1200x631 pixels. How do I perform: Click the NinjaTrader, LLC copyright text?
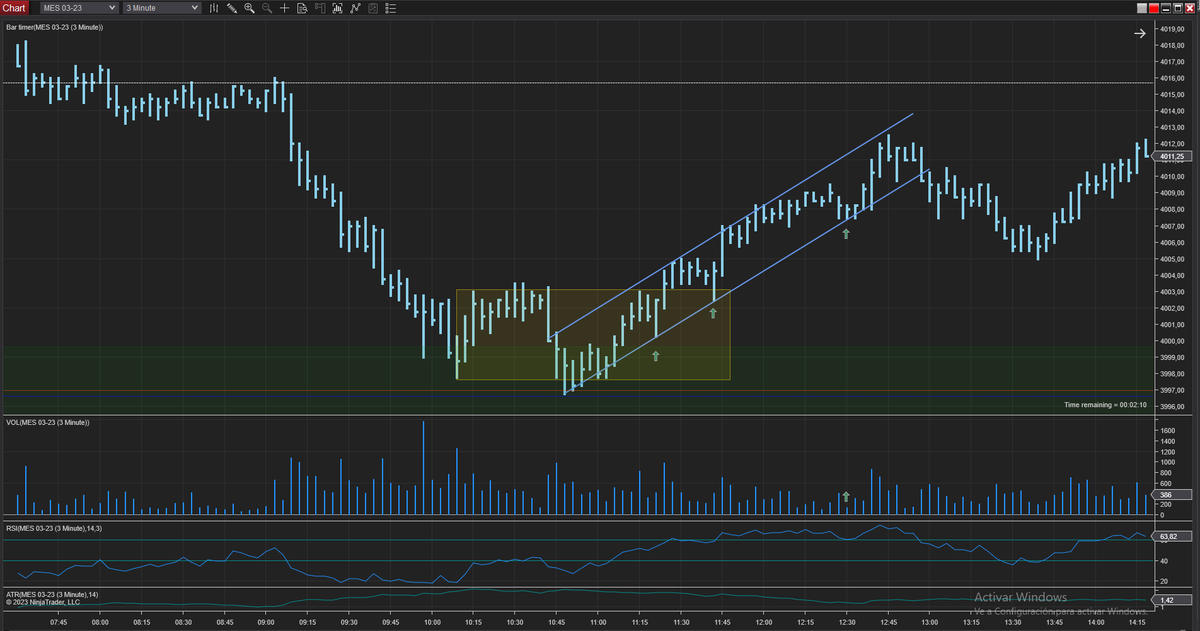(x=42, y=603)
